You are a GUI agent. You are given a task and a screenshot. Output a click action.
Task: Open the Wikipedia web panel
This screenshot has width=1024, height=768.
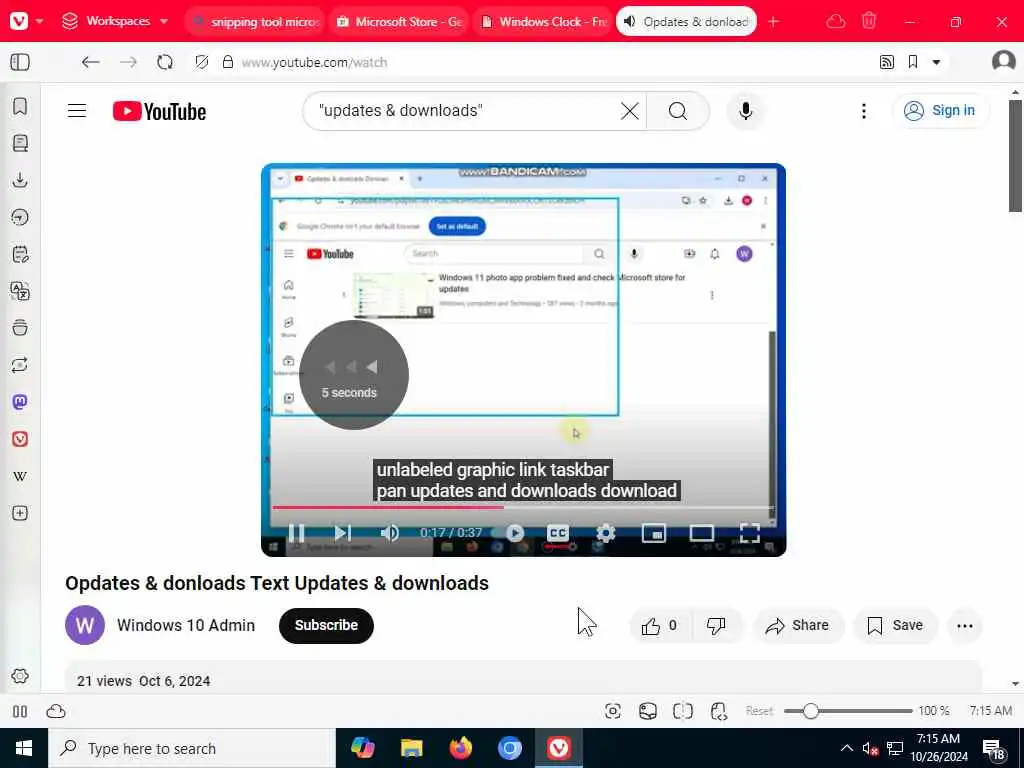(x=20, y=476)
